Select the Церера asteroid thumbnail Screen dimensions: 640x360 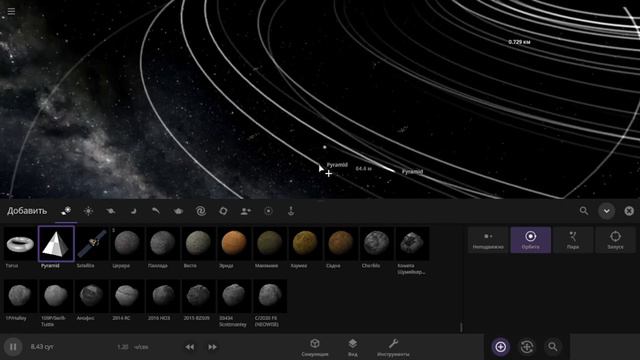click(127, 244)
